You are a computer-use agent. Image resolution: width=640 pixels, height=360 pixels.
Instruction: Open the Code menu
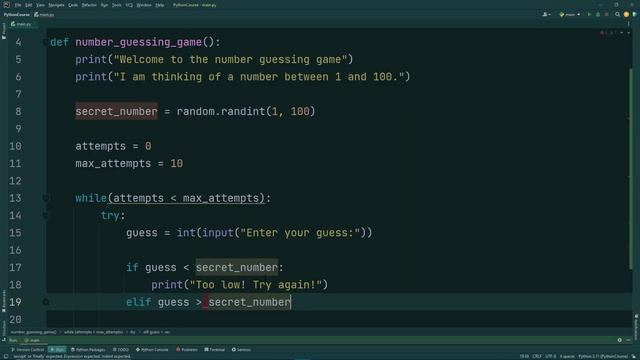[73, 5]
